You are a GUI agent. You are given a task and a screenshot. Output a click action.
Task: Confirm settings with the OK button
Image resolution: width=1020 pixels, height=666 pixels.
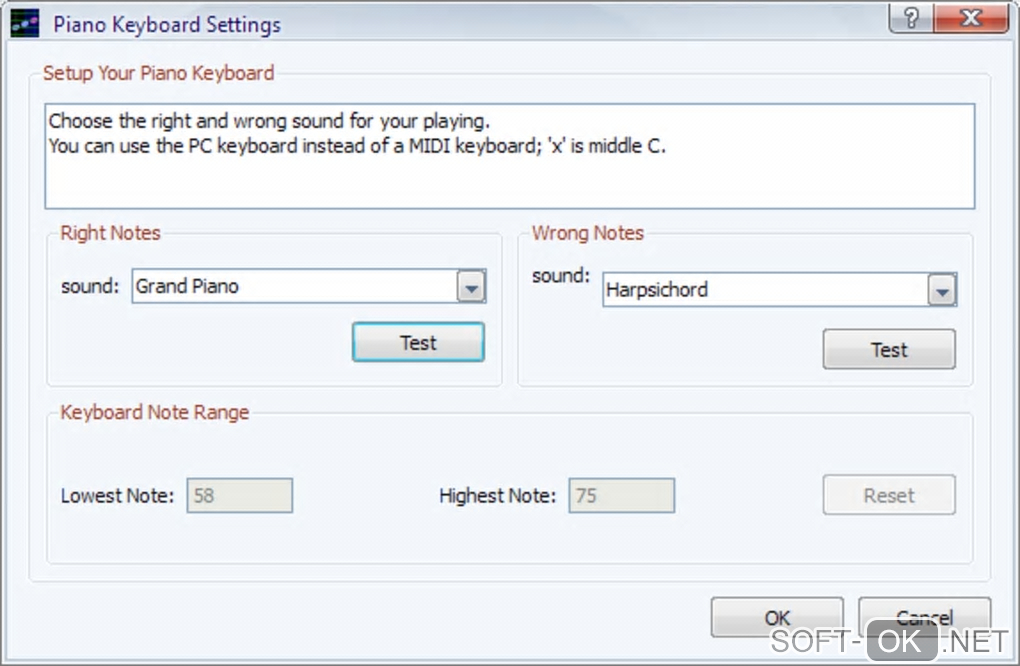(x=777, y=617)
